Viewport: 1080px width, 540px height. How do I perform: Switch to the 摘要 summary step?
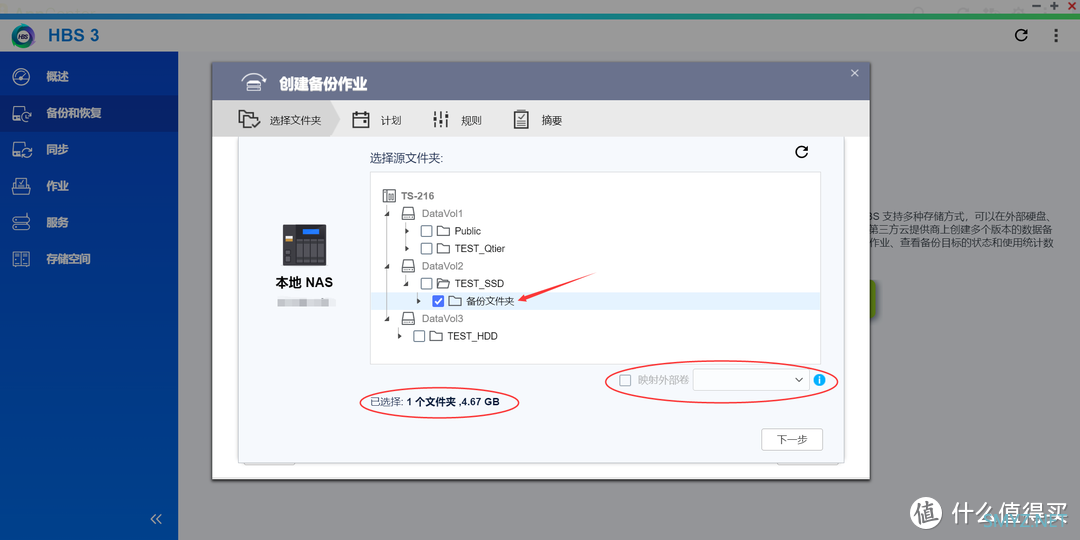pyautogui.click(x=538, y=120)
